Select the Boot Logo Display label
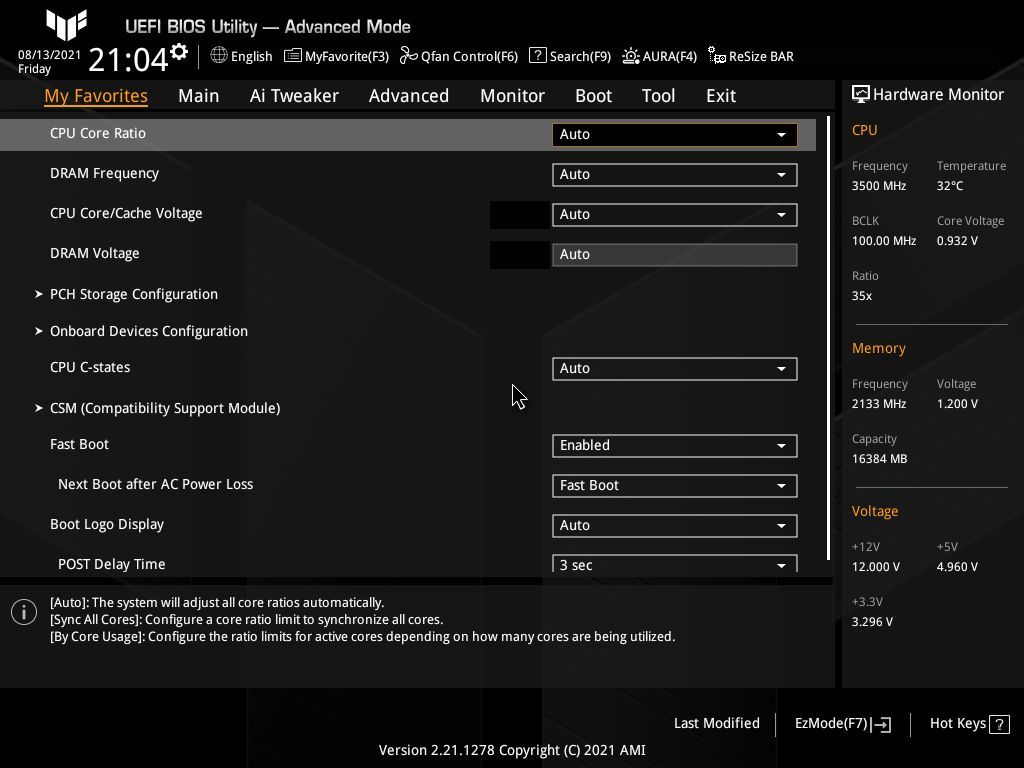The width and height of the screenshot is (1024, 768). point(107,524)
